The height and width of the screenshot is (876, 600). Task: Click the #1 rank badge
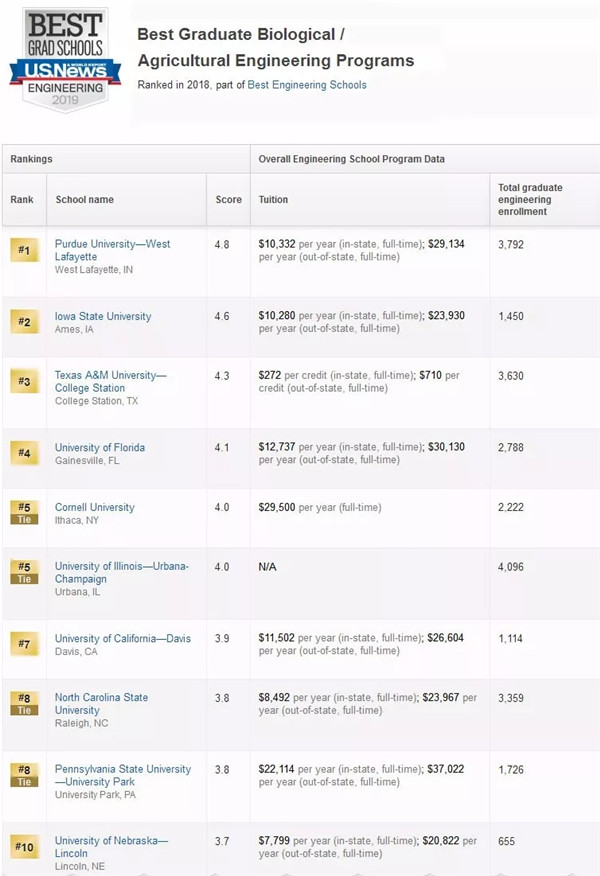[x=24, y=250]
